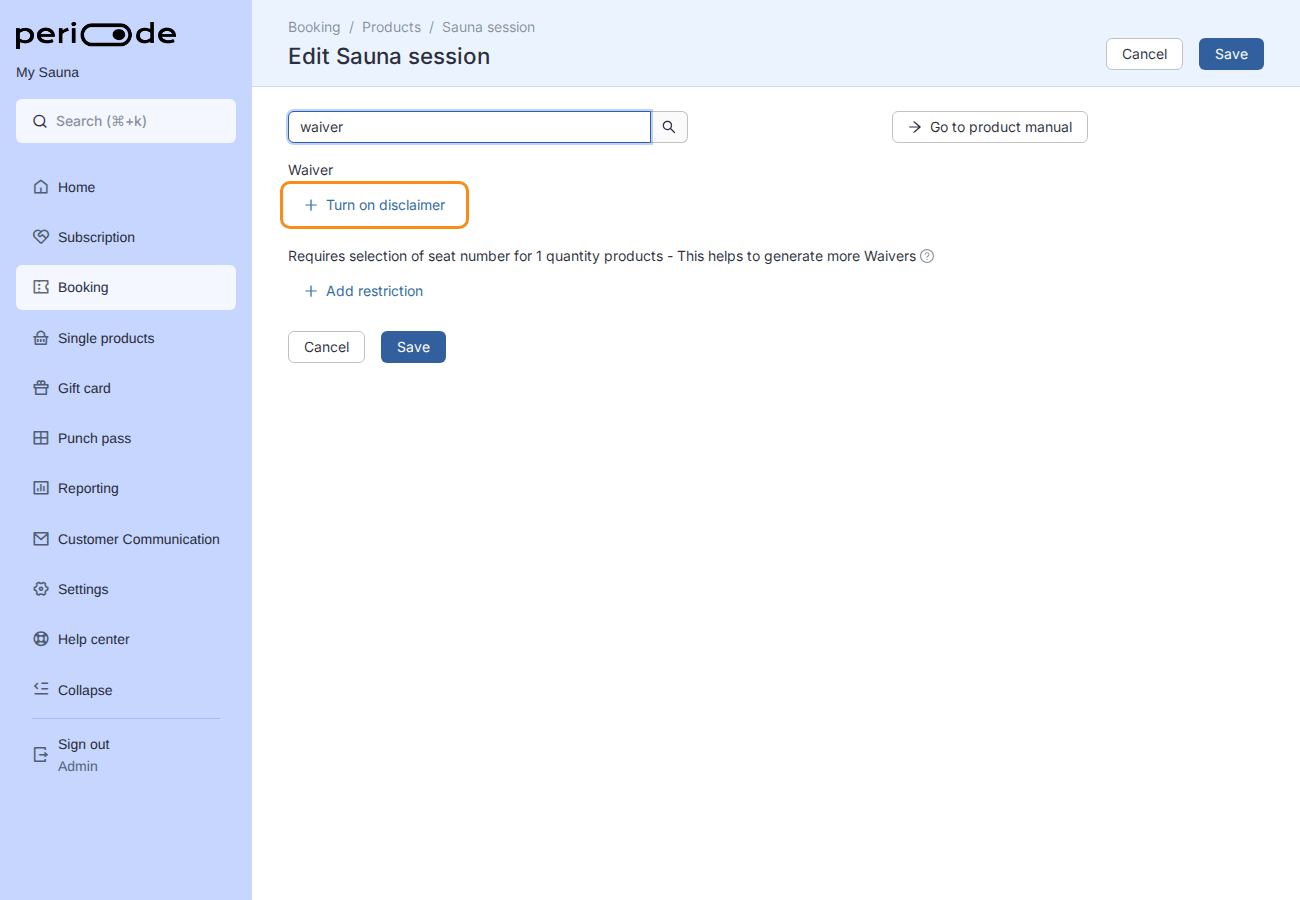Click the Reporting chart icon
This screenshot has height=900, width=1300.
point(41,488)
